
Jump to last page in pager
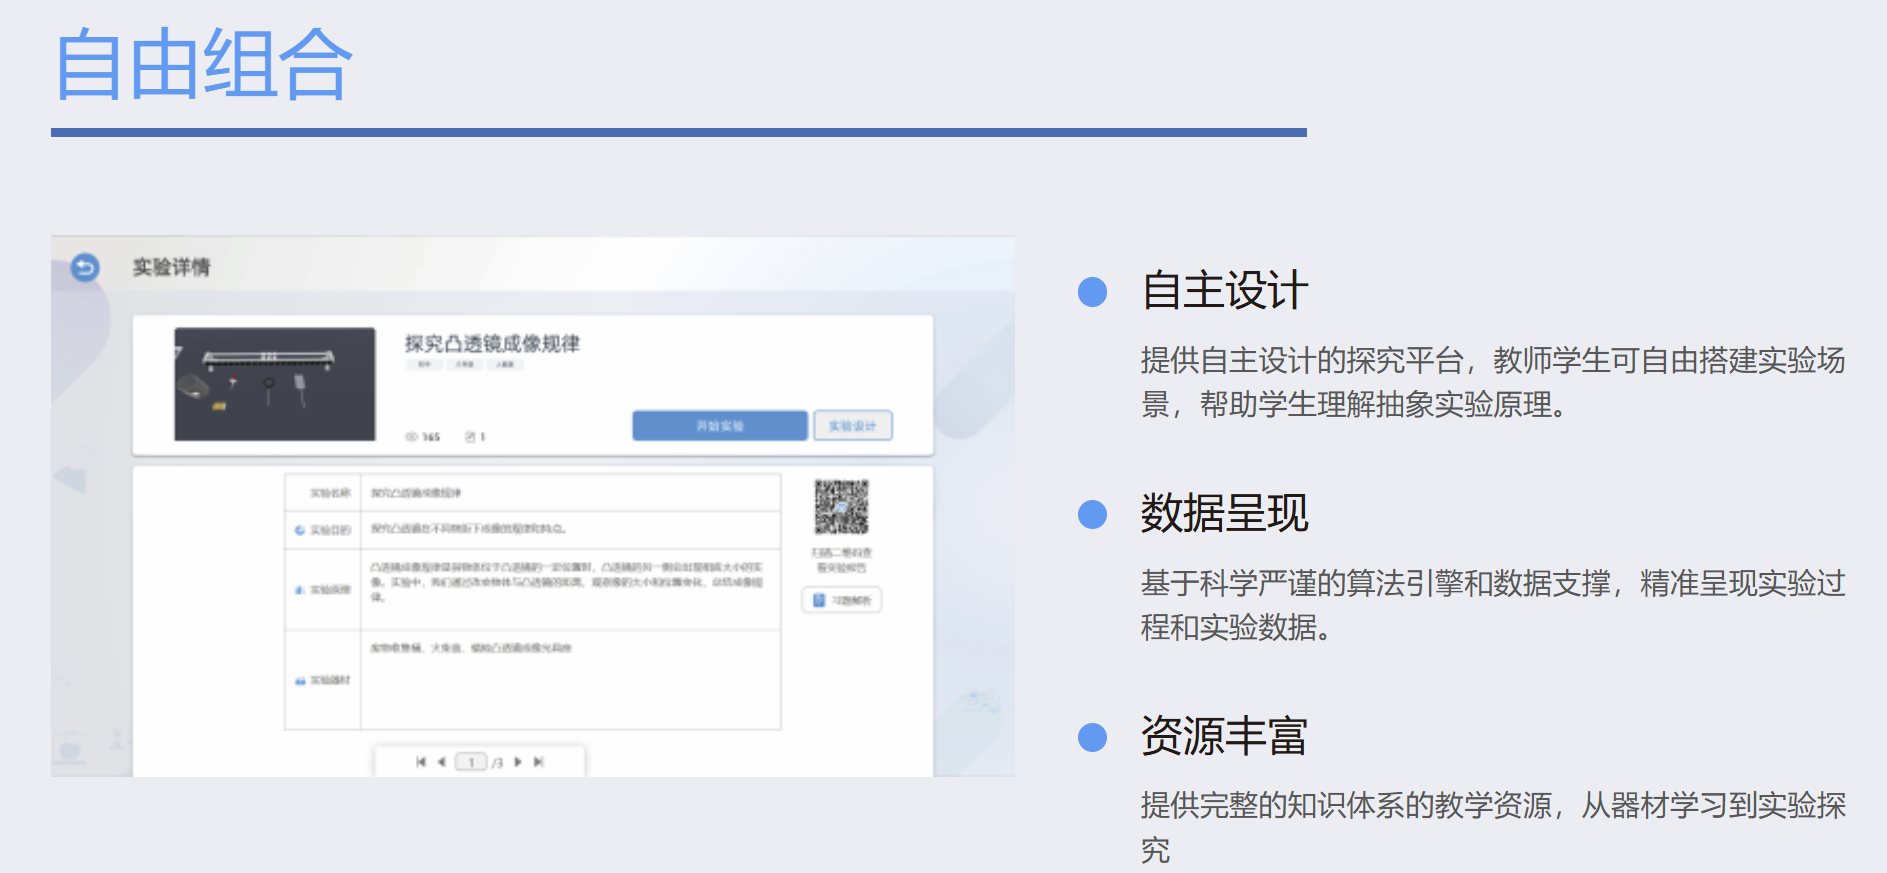point(539,762)
